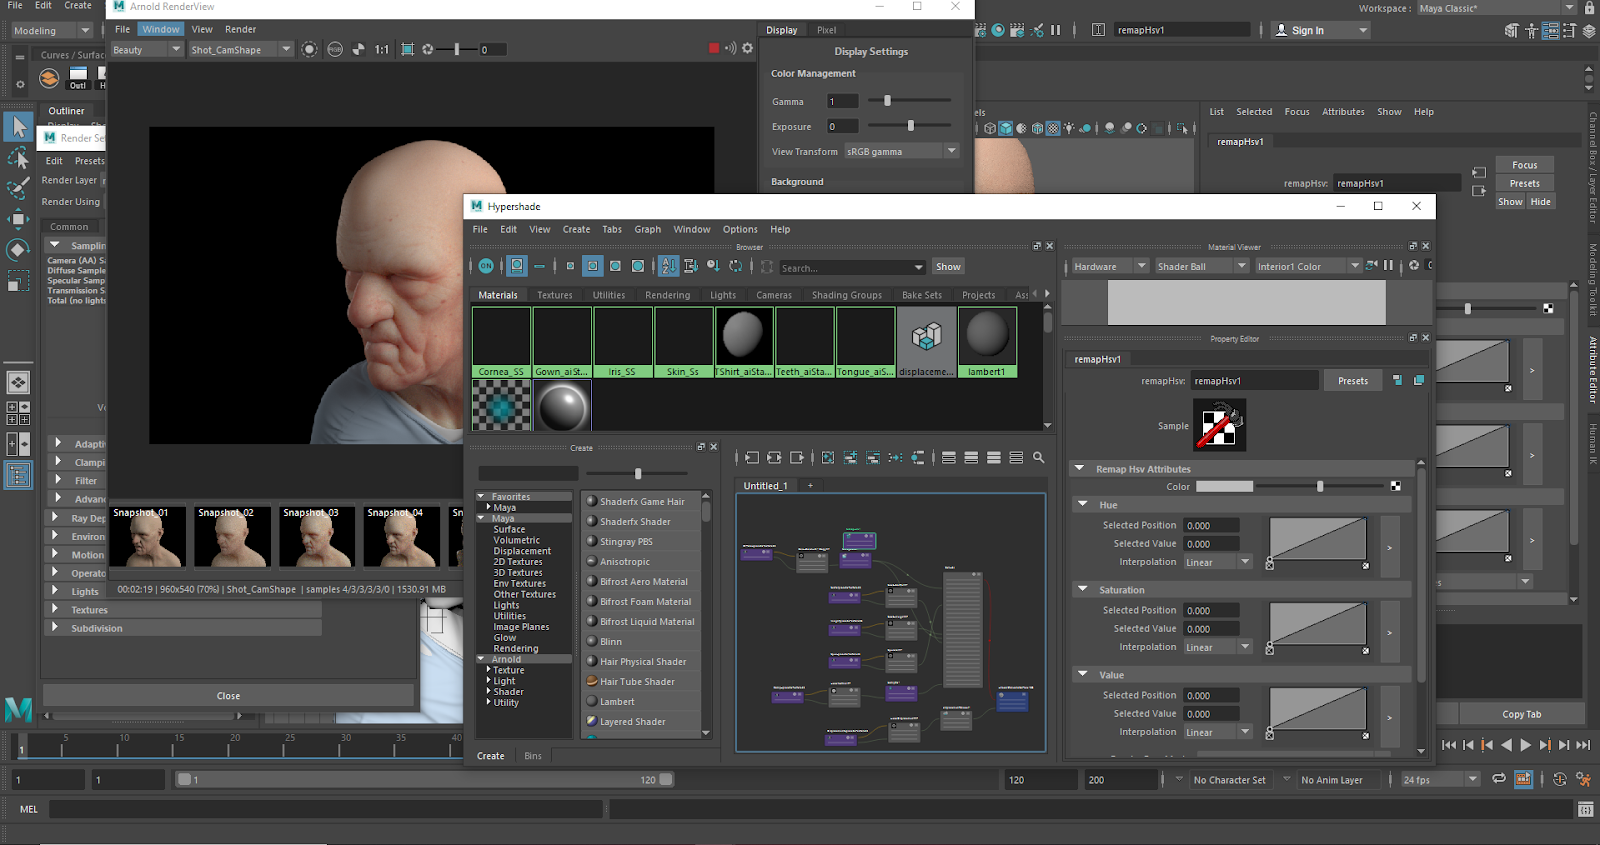Switch to Textures tab in browser
This screenshot has width=1600, height=845.
[555, 295]
